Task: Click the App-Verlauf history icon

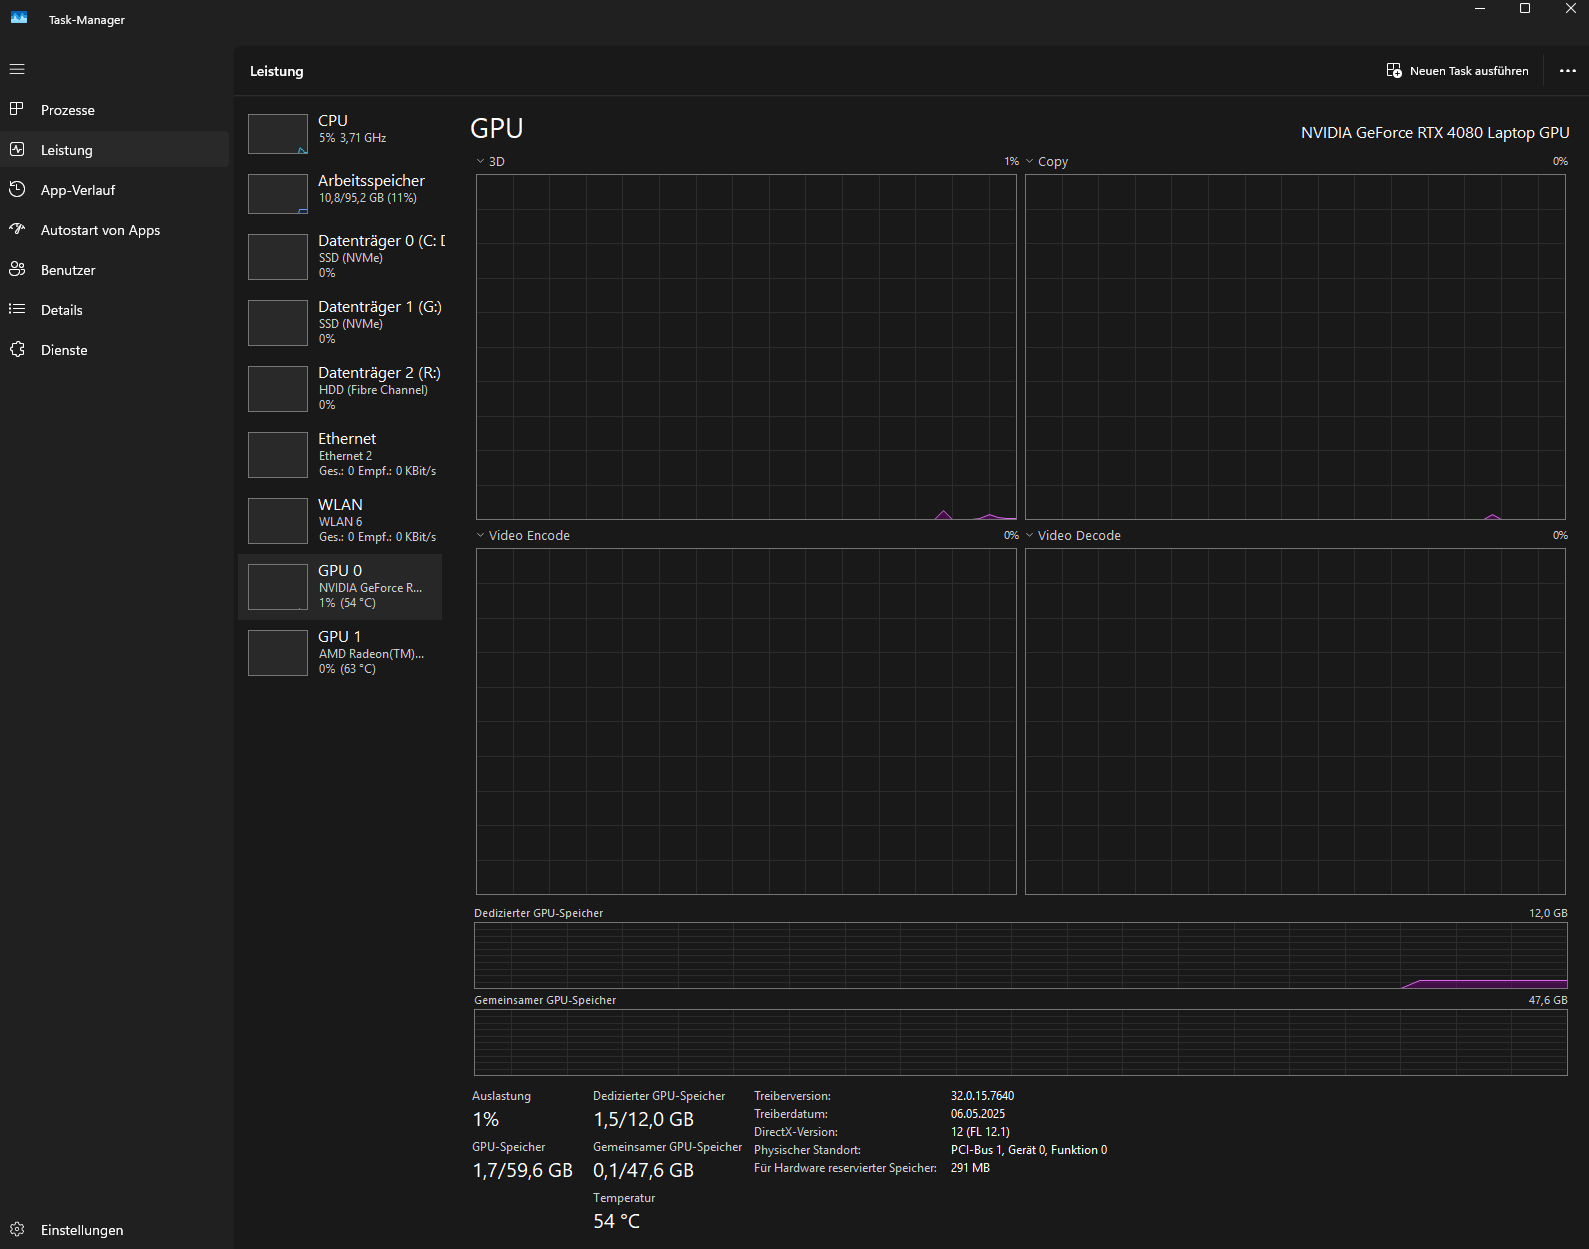Action: [x=17, y=189]
